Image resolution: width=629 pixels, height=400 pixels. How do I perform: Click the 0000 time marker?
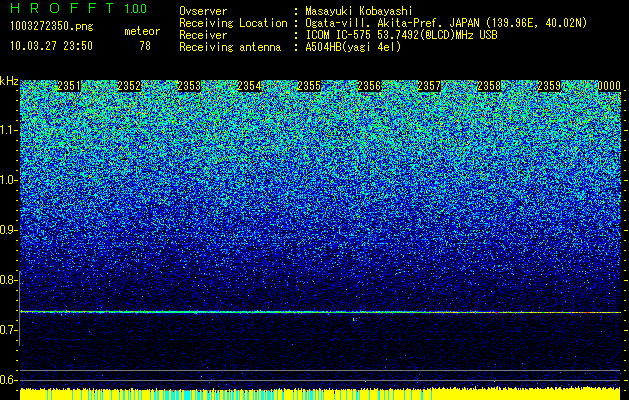click(609, 86)
